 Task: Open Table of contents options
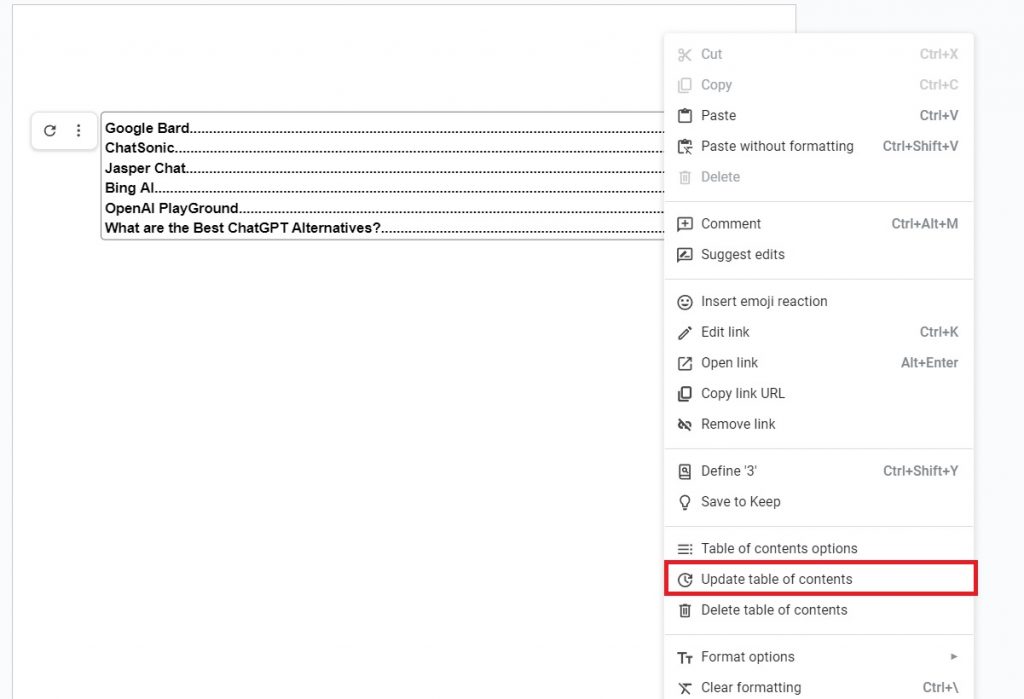tap(779, 548)
